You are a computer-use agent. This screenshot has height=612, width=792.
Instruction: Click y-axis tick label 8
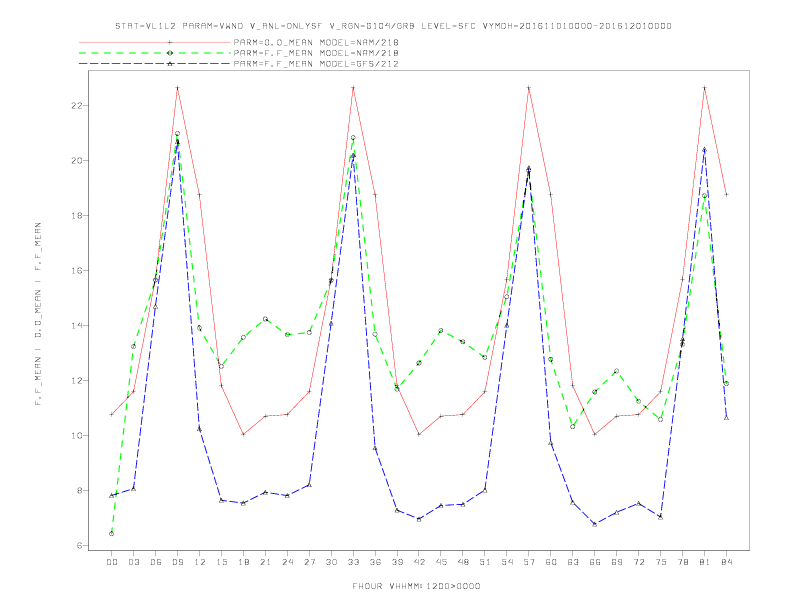pos(80,491)
